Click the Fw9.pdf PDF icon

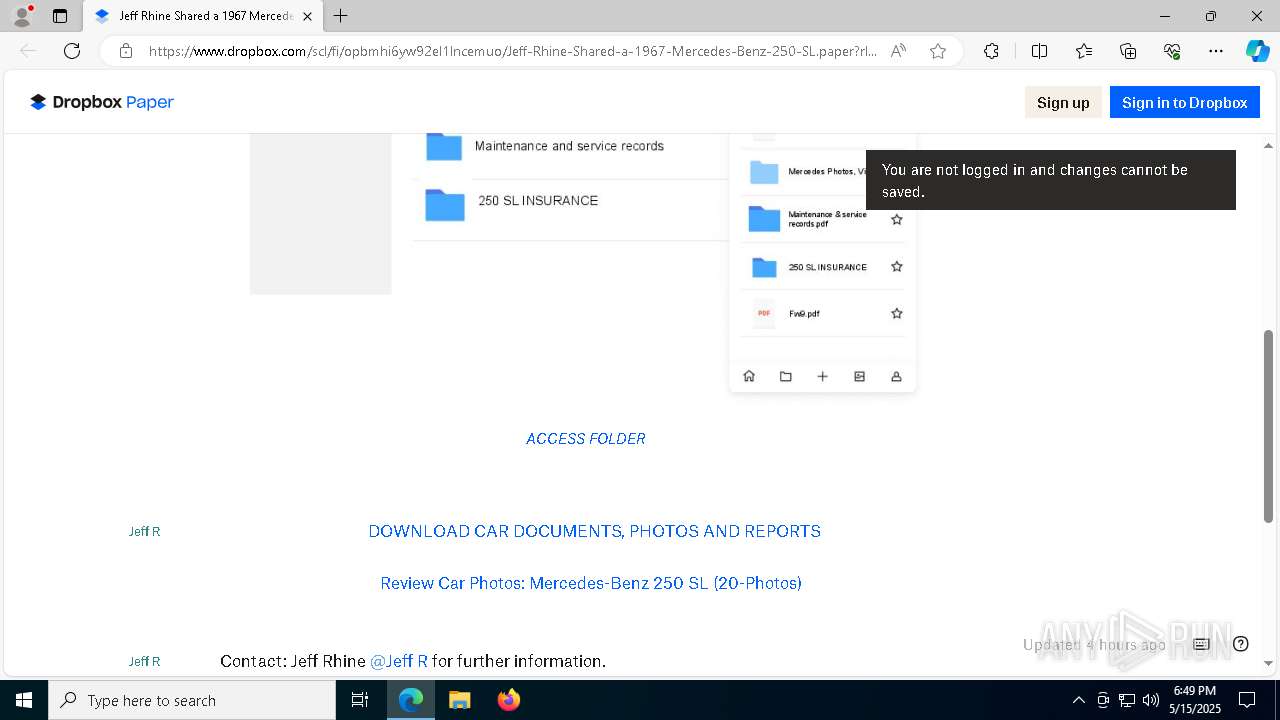[764, 313]
